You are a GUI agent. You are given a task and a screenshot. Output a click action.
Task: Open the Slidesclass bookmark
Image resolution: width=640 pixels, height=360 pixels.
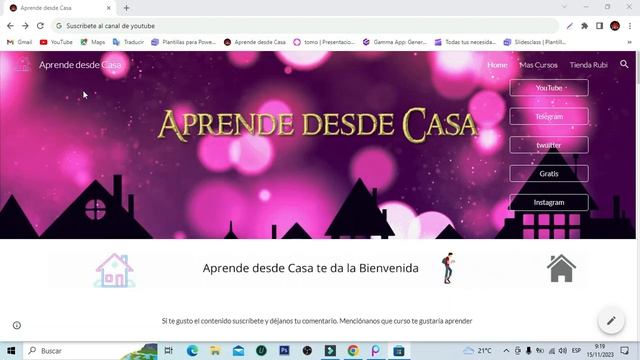535,42
